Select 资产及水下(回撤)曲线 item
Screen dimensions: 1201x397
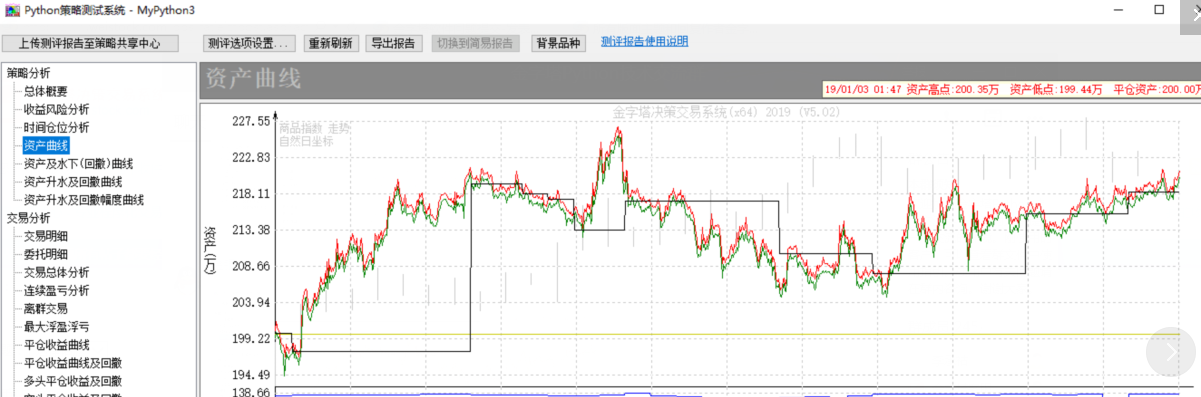coord(78,163)
